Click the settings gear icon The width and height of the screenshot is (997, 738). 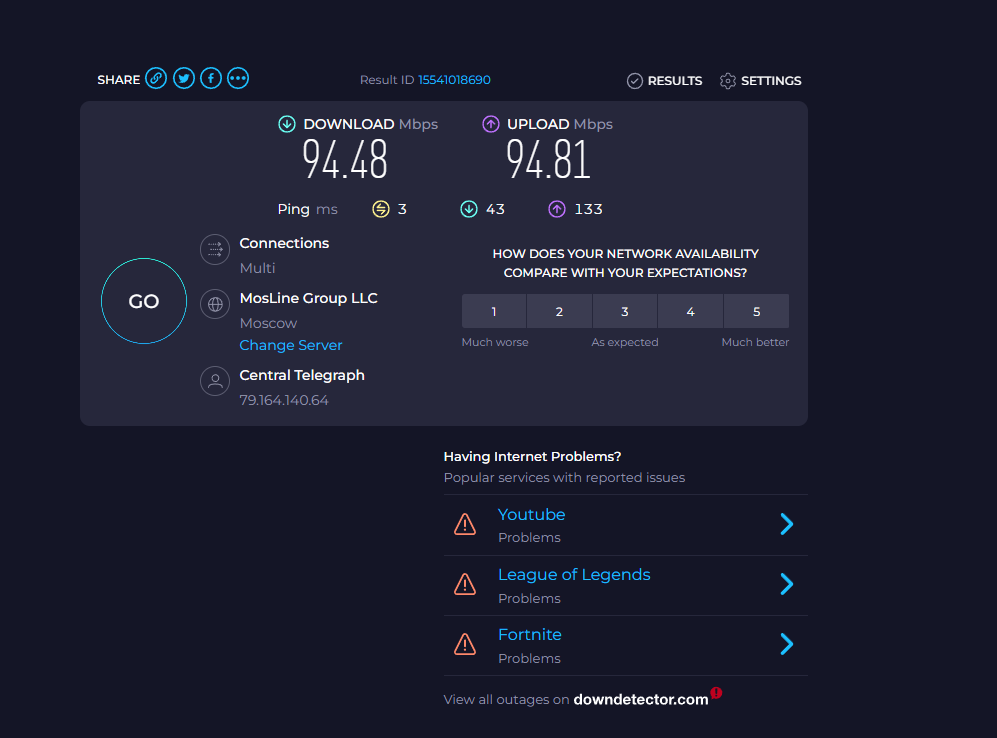[x=728, y=81]
